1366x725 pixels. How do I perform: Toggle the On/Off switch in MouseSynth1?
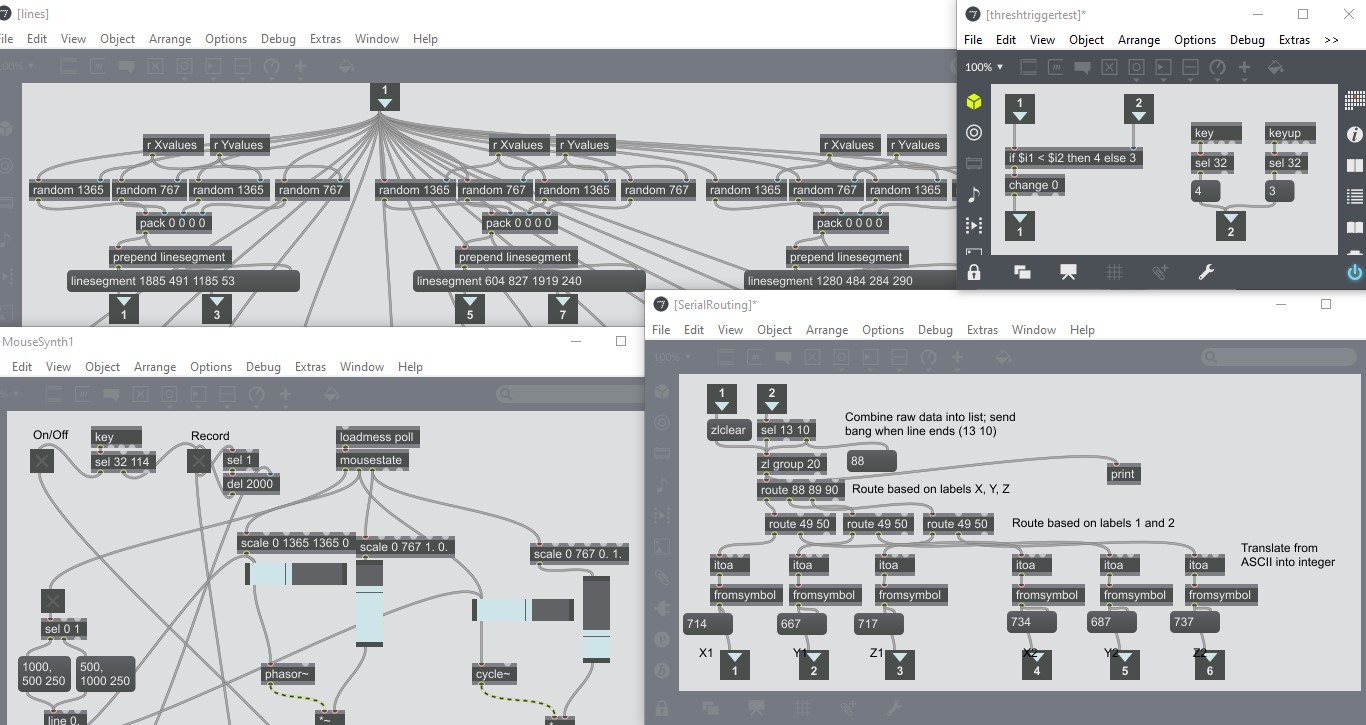point(42,460)
